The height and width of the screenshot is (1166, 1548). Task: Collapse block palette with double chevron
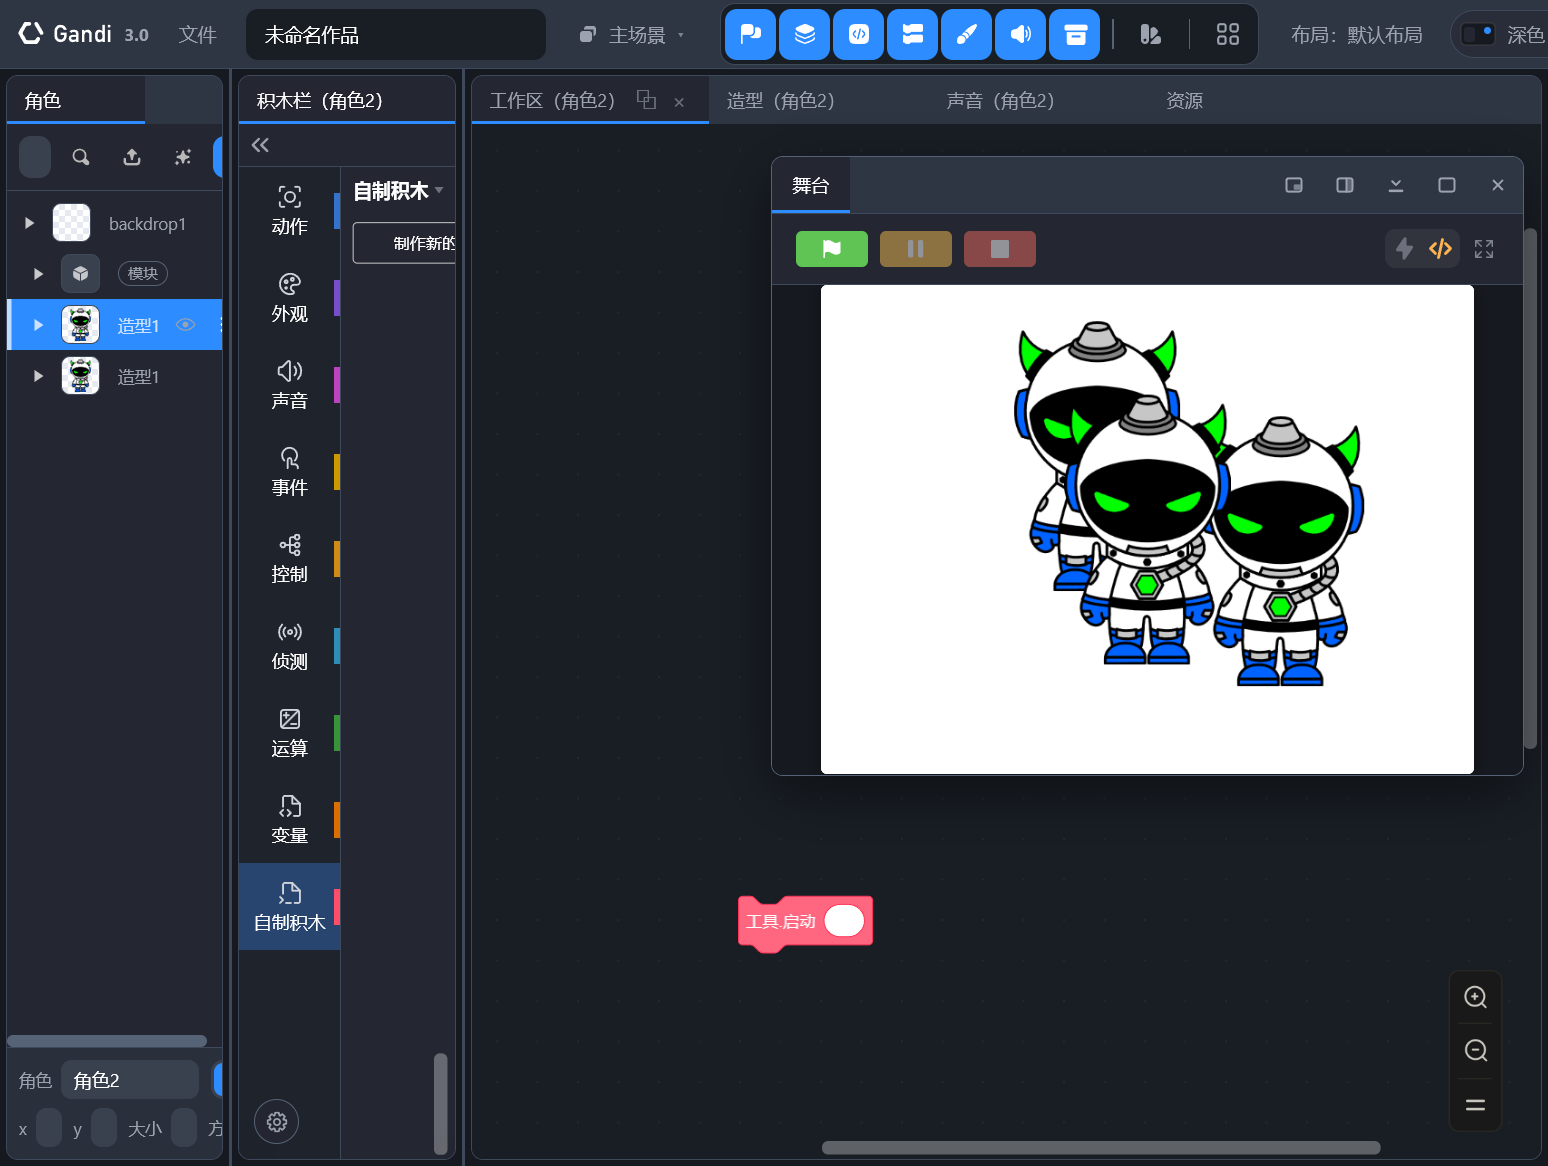(x=260, y=145)
